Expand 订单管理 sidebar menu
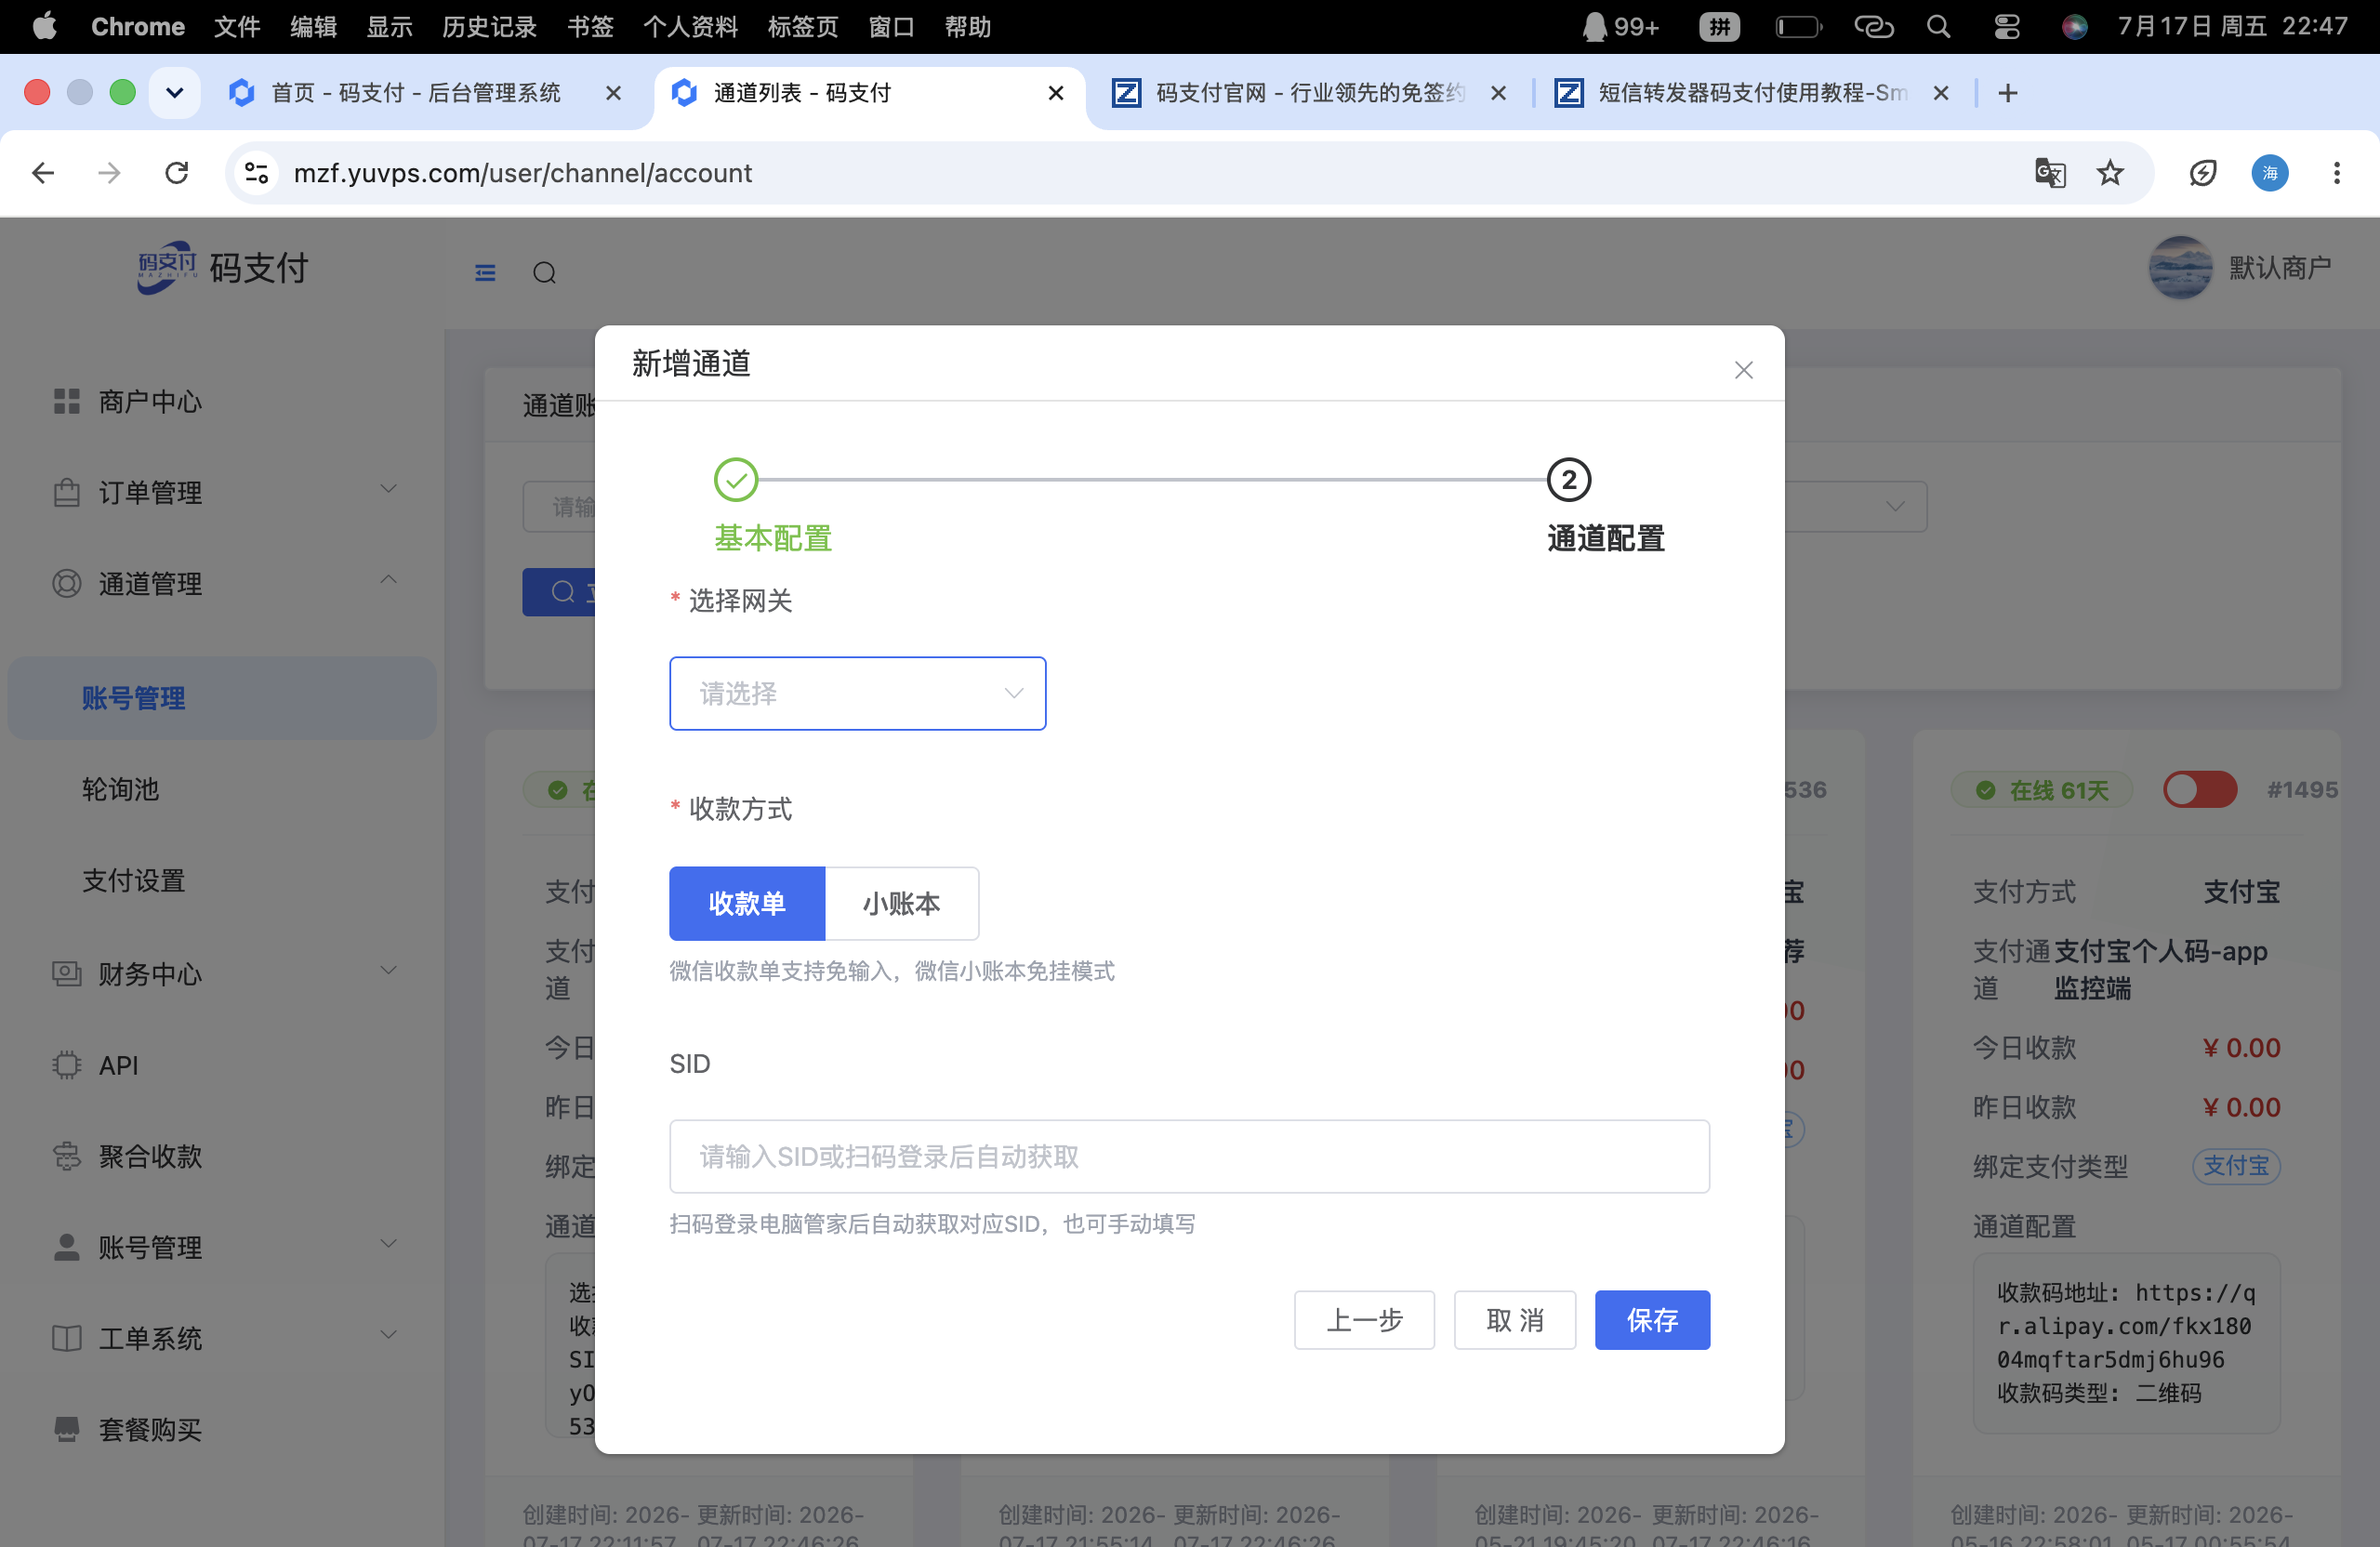 click(222, 492)
